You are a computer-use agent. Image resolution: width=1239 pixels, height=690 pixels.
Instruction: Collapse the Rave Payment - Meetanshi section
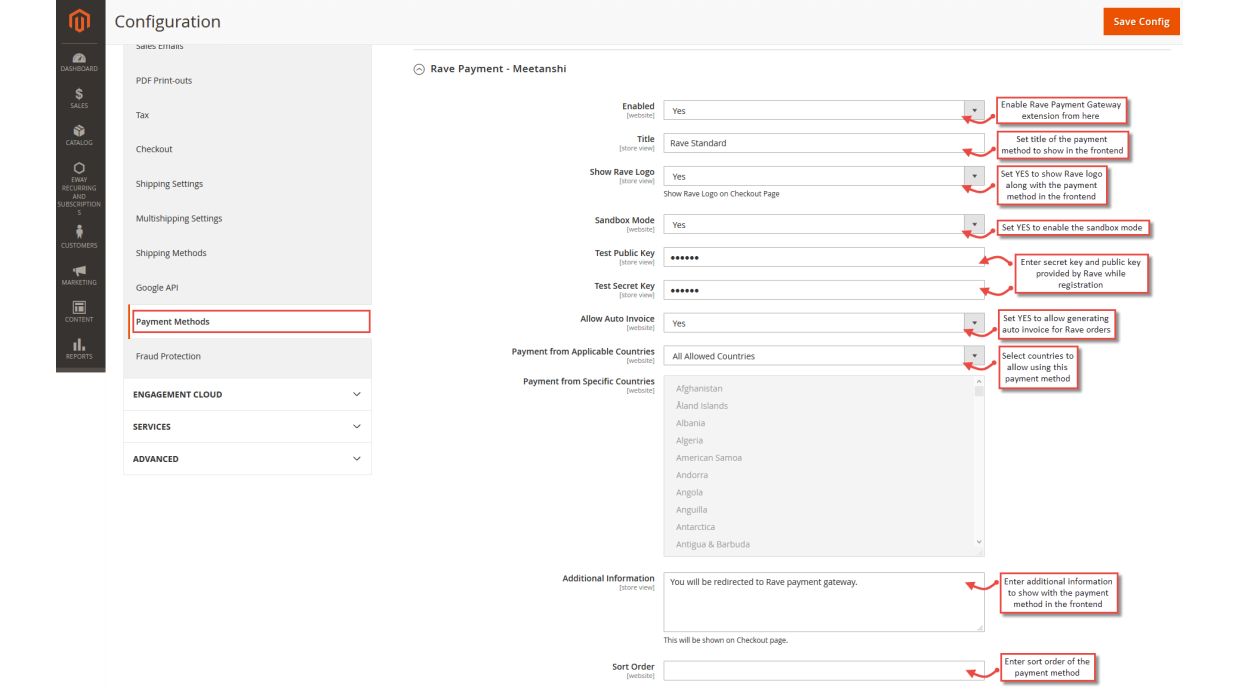[x=419, y=69]
